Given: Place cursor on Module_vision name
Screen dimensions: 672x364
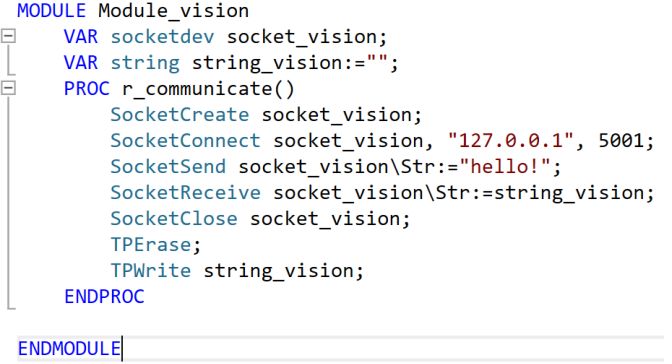Looking at the screenshot, I should [174, 11].
